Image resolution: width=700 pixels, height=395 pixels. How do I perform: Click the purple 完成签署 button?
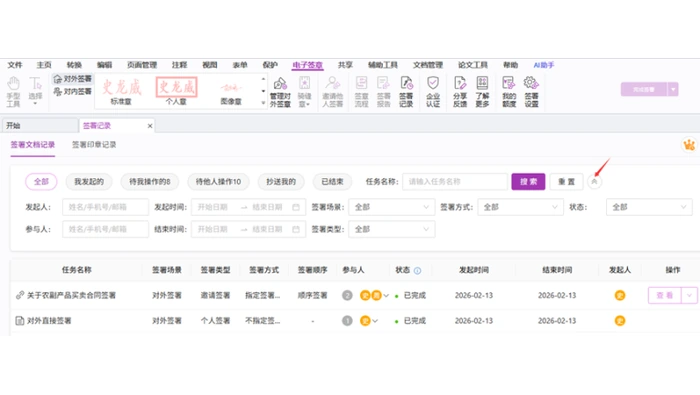pyautogui.click(x=644, y=89)
